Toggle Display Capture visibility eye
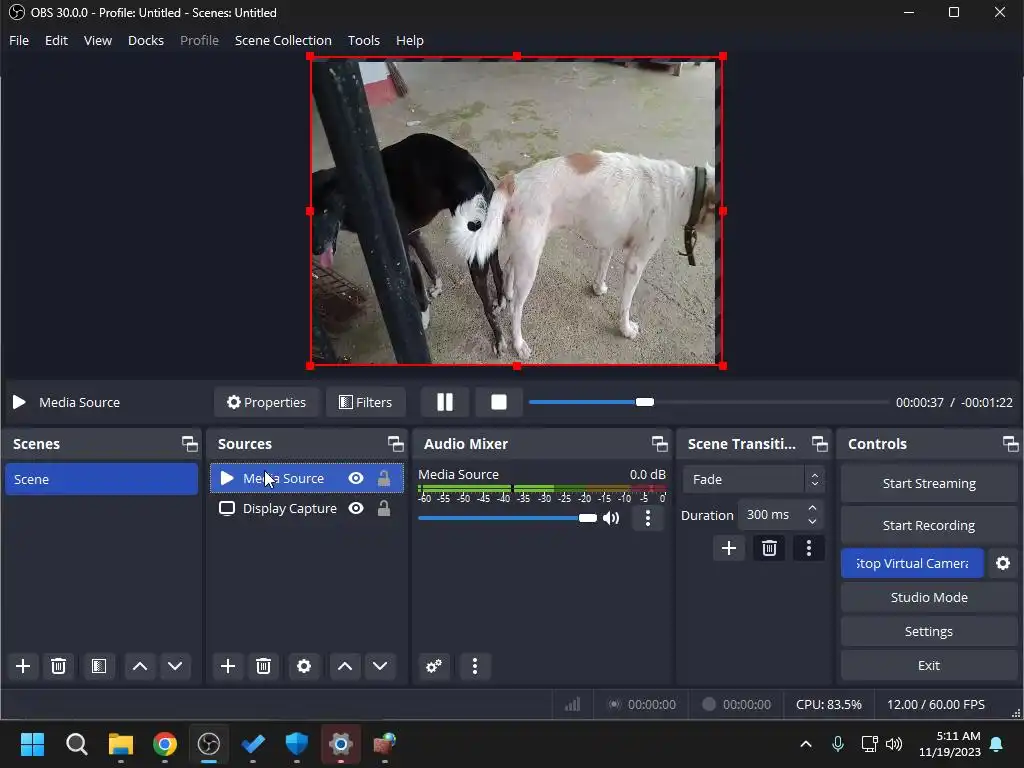Screen dimensions: 1024x768 [x=356, y=508]
